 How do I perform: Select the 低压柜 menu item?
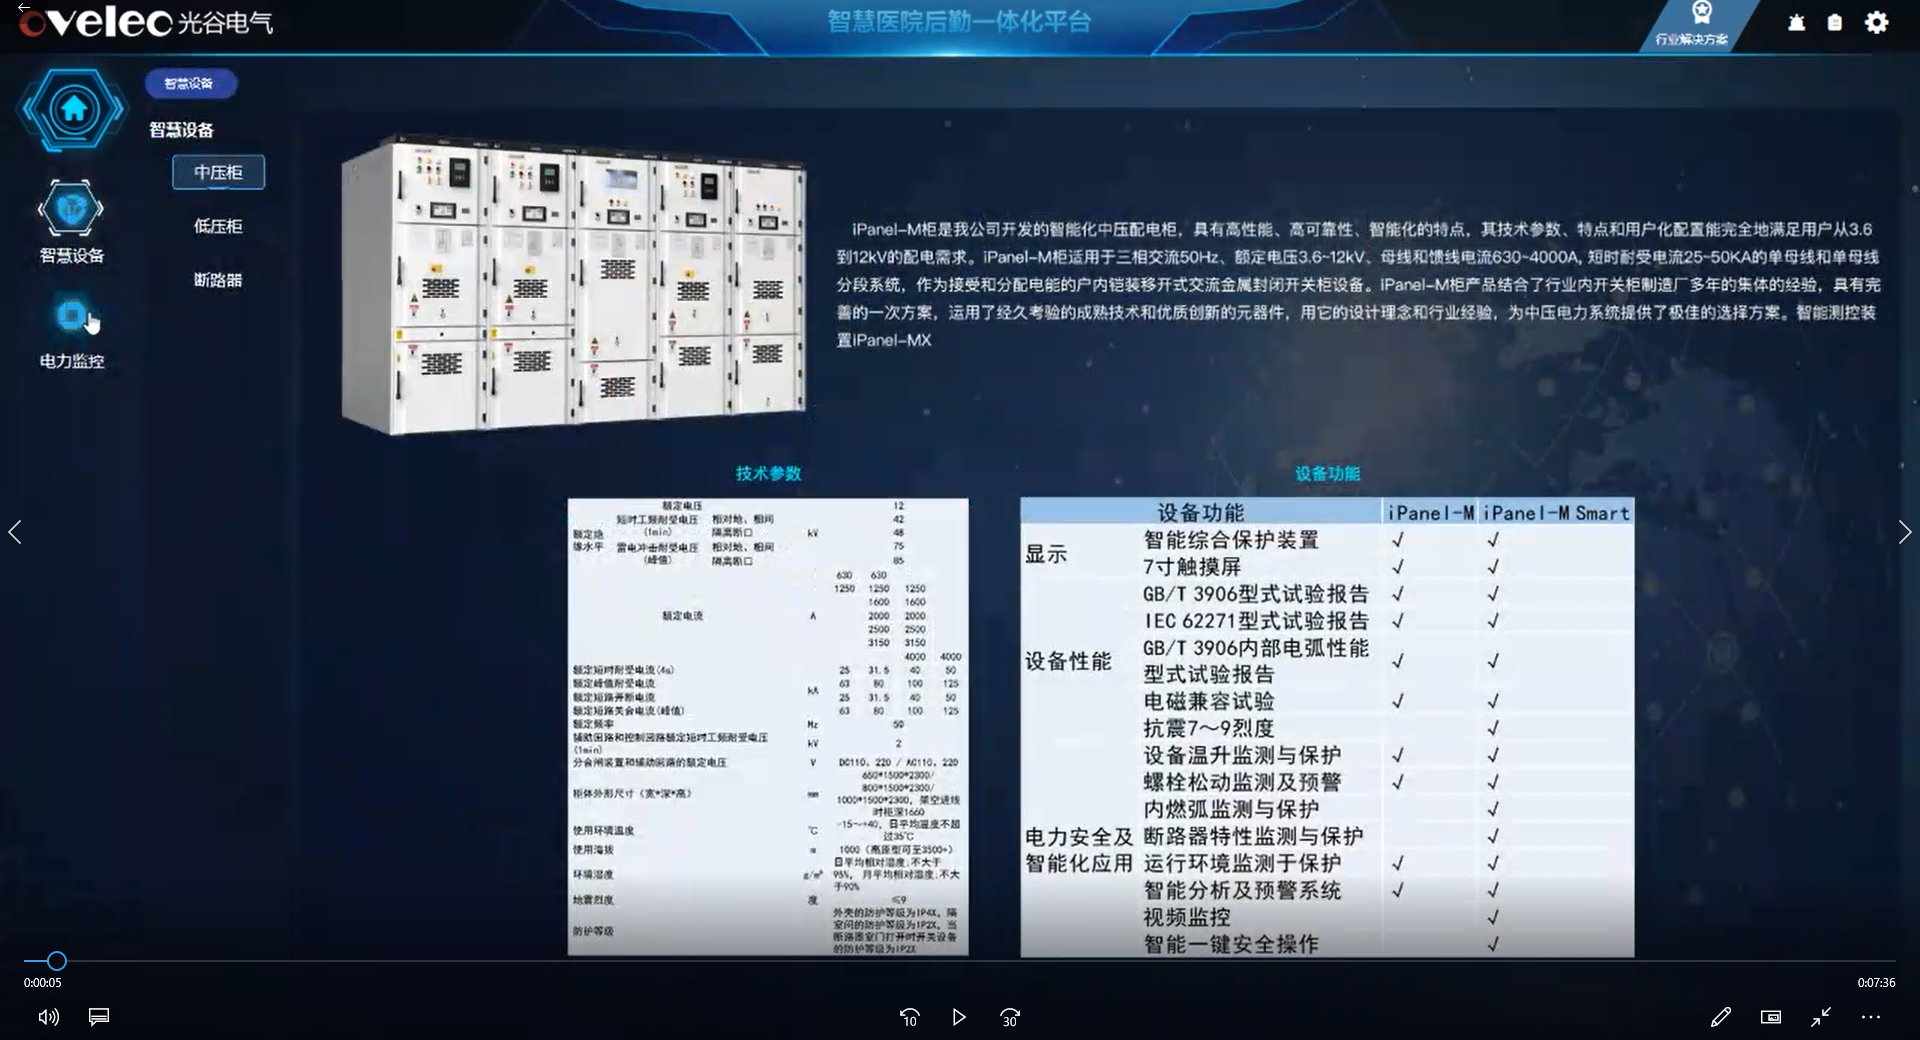tap(218, 226)
